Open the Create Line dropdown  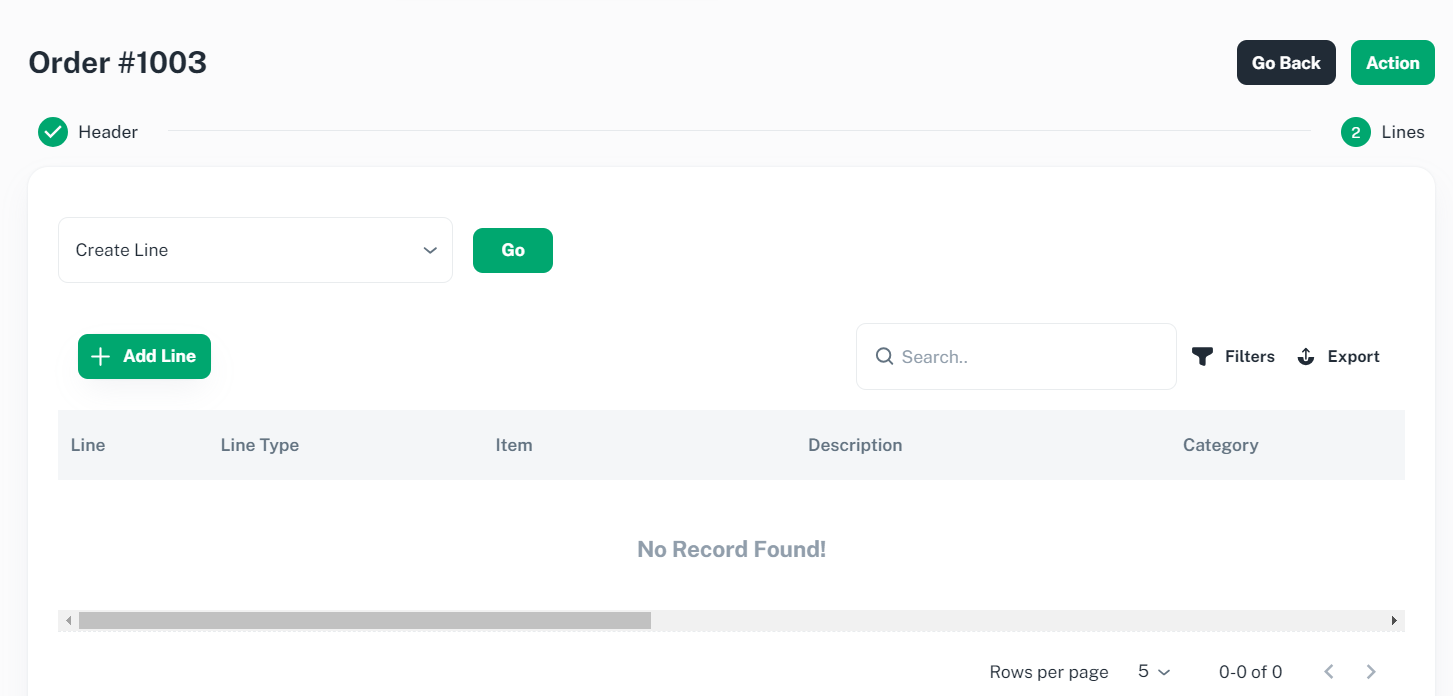tap(255, 250)
